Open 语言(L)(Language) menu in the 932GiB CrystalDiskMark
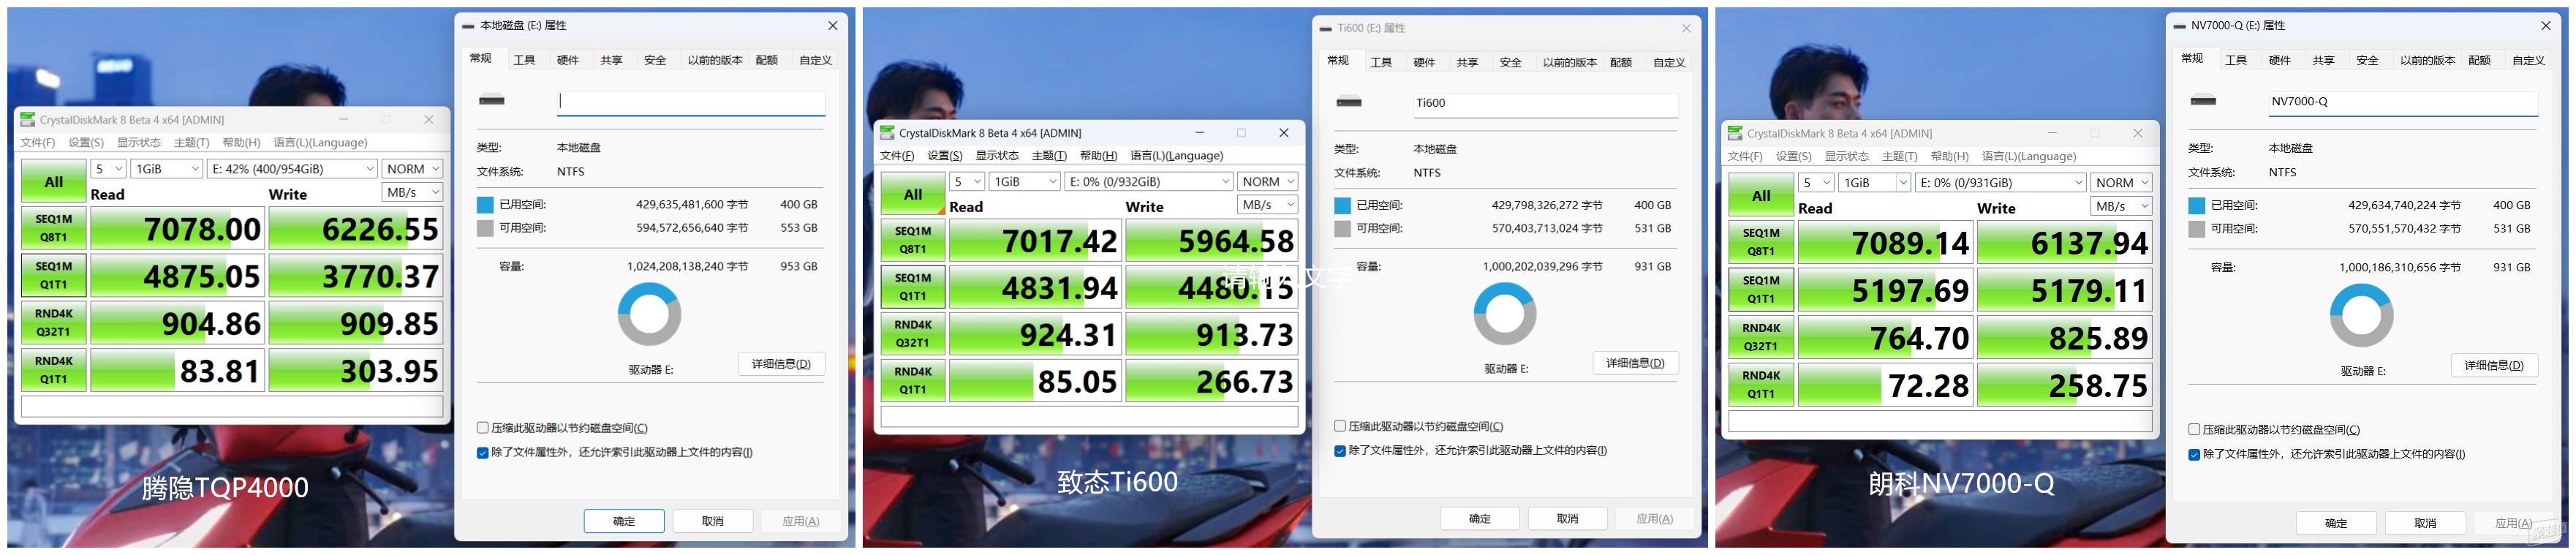 pyautogui.click(x=1176, y=156)
